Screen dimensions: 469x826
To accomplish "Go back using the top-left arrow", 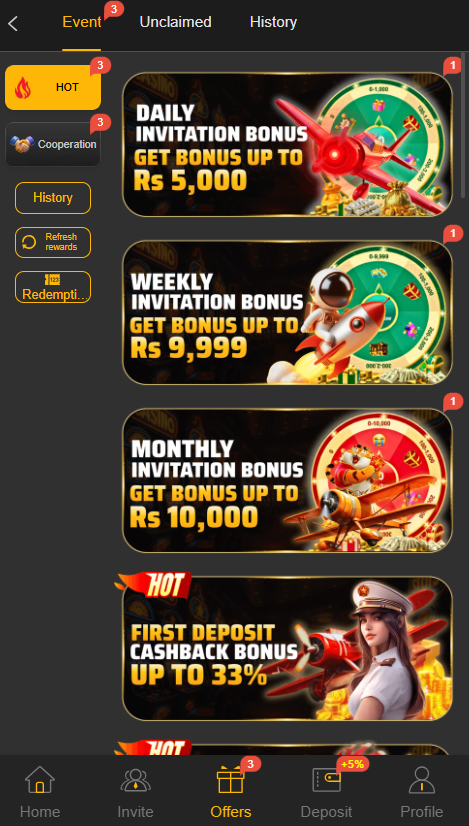I will (x=13, y=23).
